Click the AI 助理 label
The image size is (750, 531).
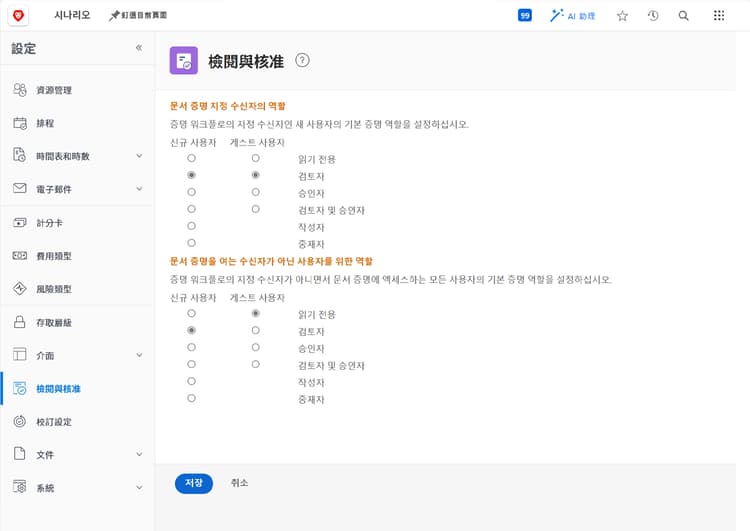581,16
